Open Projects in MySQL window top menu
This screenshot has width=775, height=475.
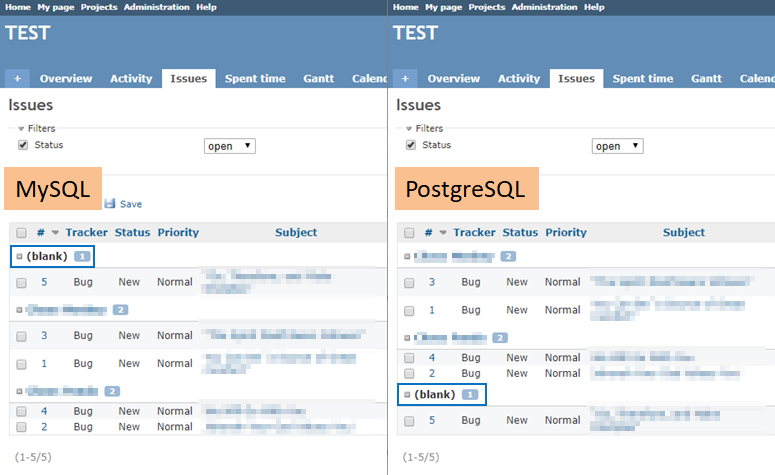[99, 7]
